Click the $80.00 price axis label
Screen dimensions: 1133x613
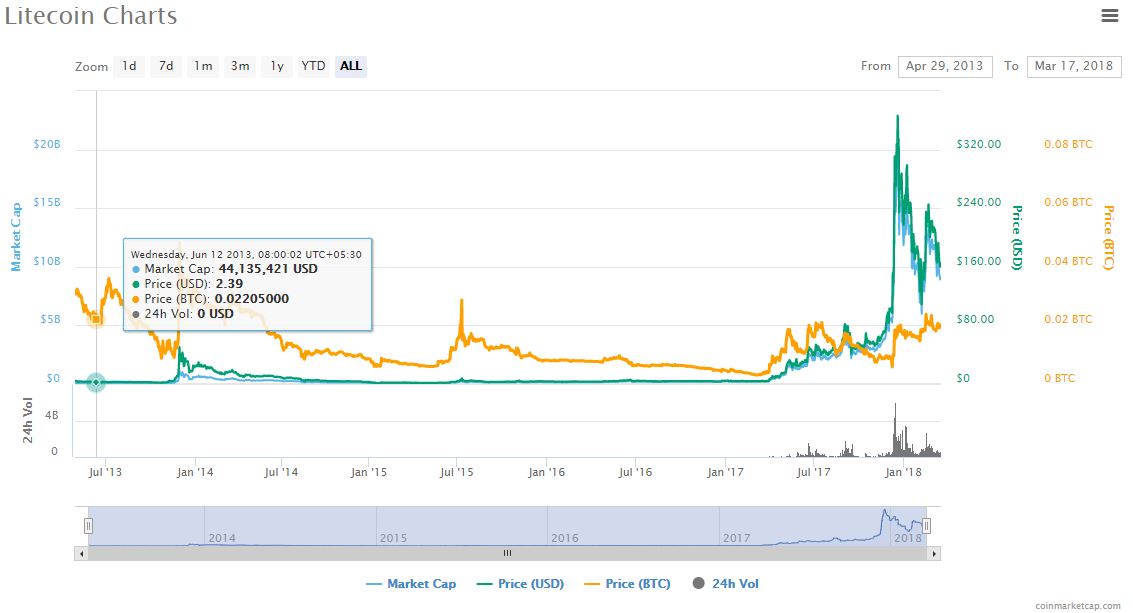point(975,319)
